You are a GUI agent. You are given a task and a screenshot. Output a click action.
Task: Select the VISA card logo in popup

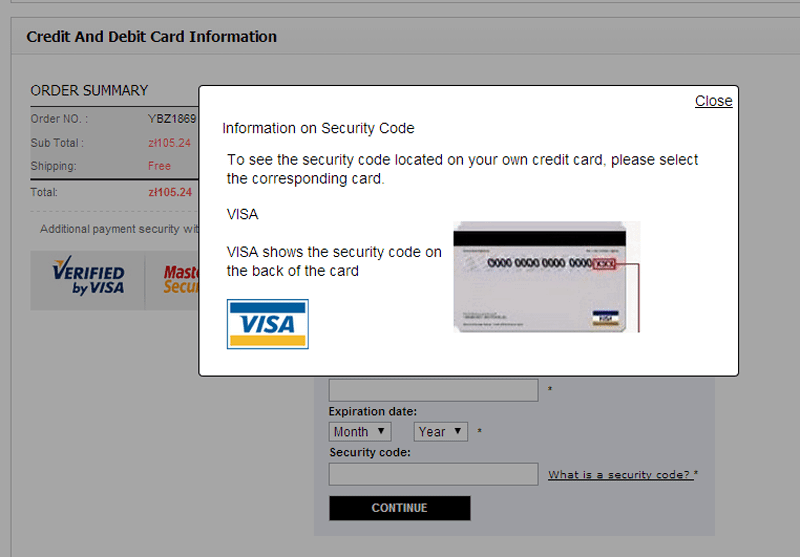tap(268, 324)
